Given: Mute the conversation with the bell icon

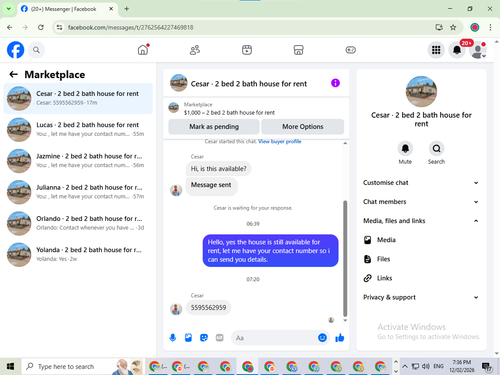Looking at the screenshot, I should tap(405, 148).
